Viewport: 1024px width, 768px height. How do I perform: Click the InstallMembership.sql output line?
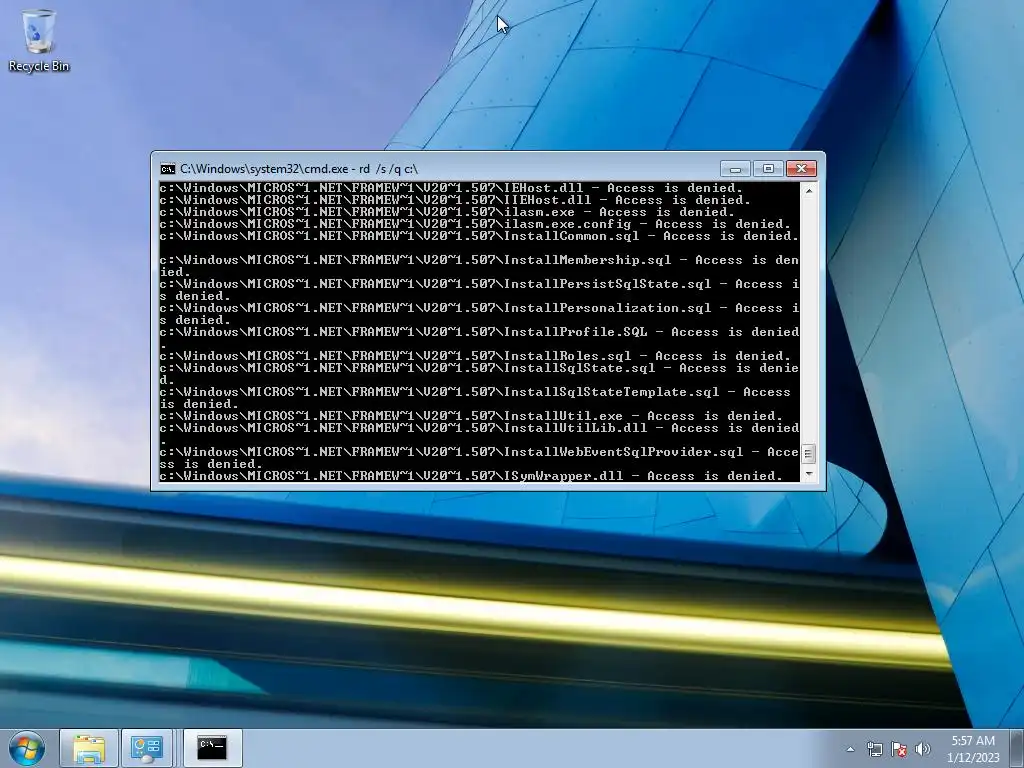[479, 266]
